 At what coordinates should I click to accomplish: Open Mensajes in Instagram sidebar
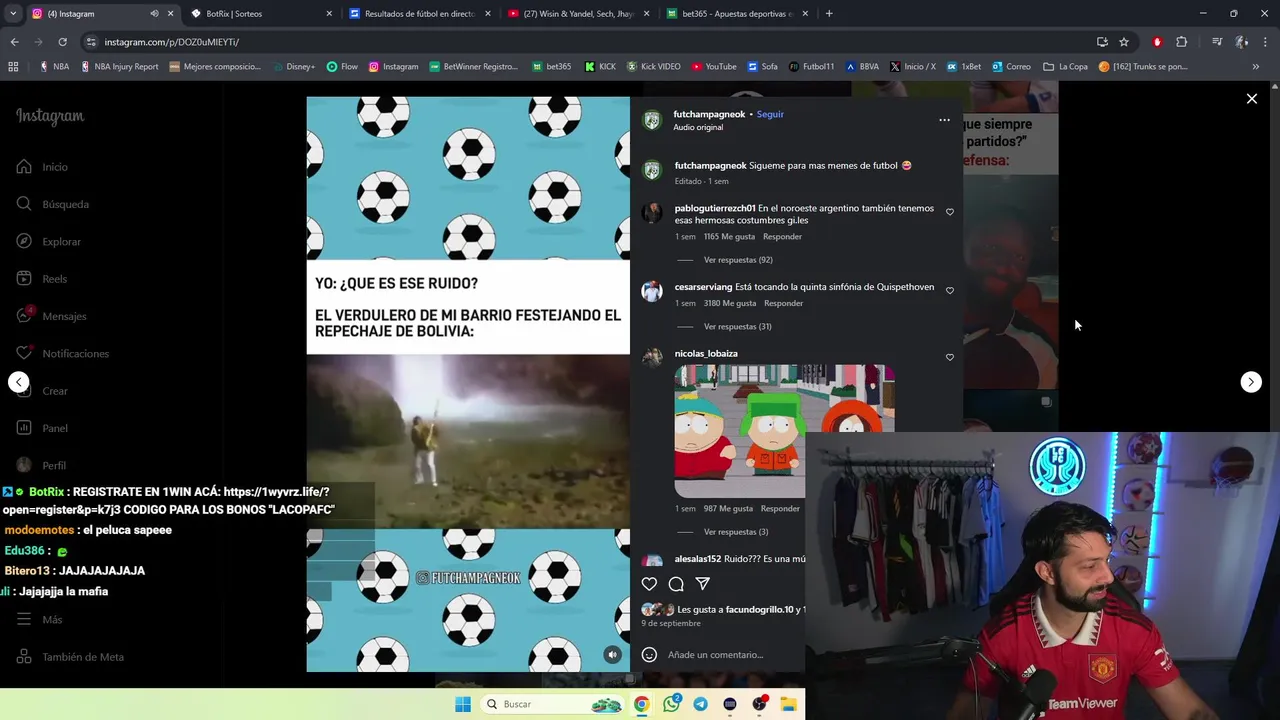tap(51, 316)
